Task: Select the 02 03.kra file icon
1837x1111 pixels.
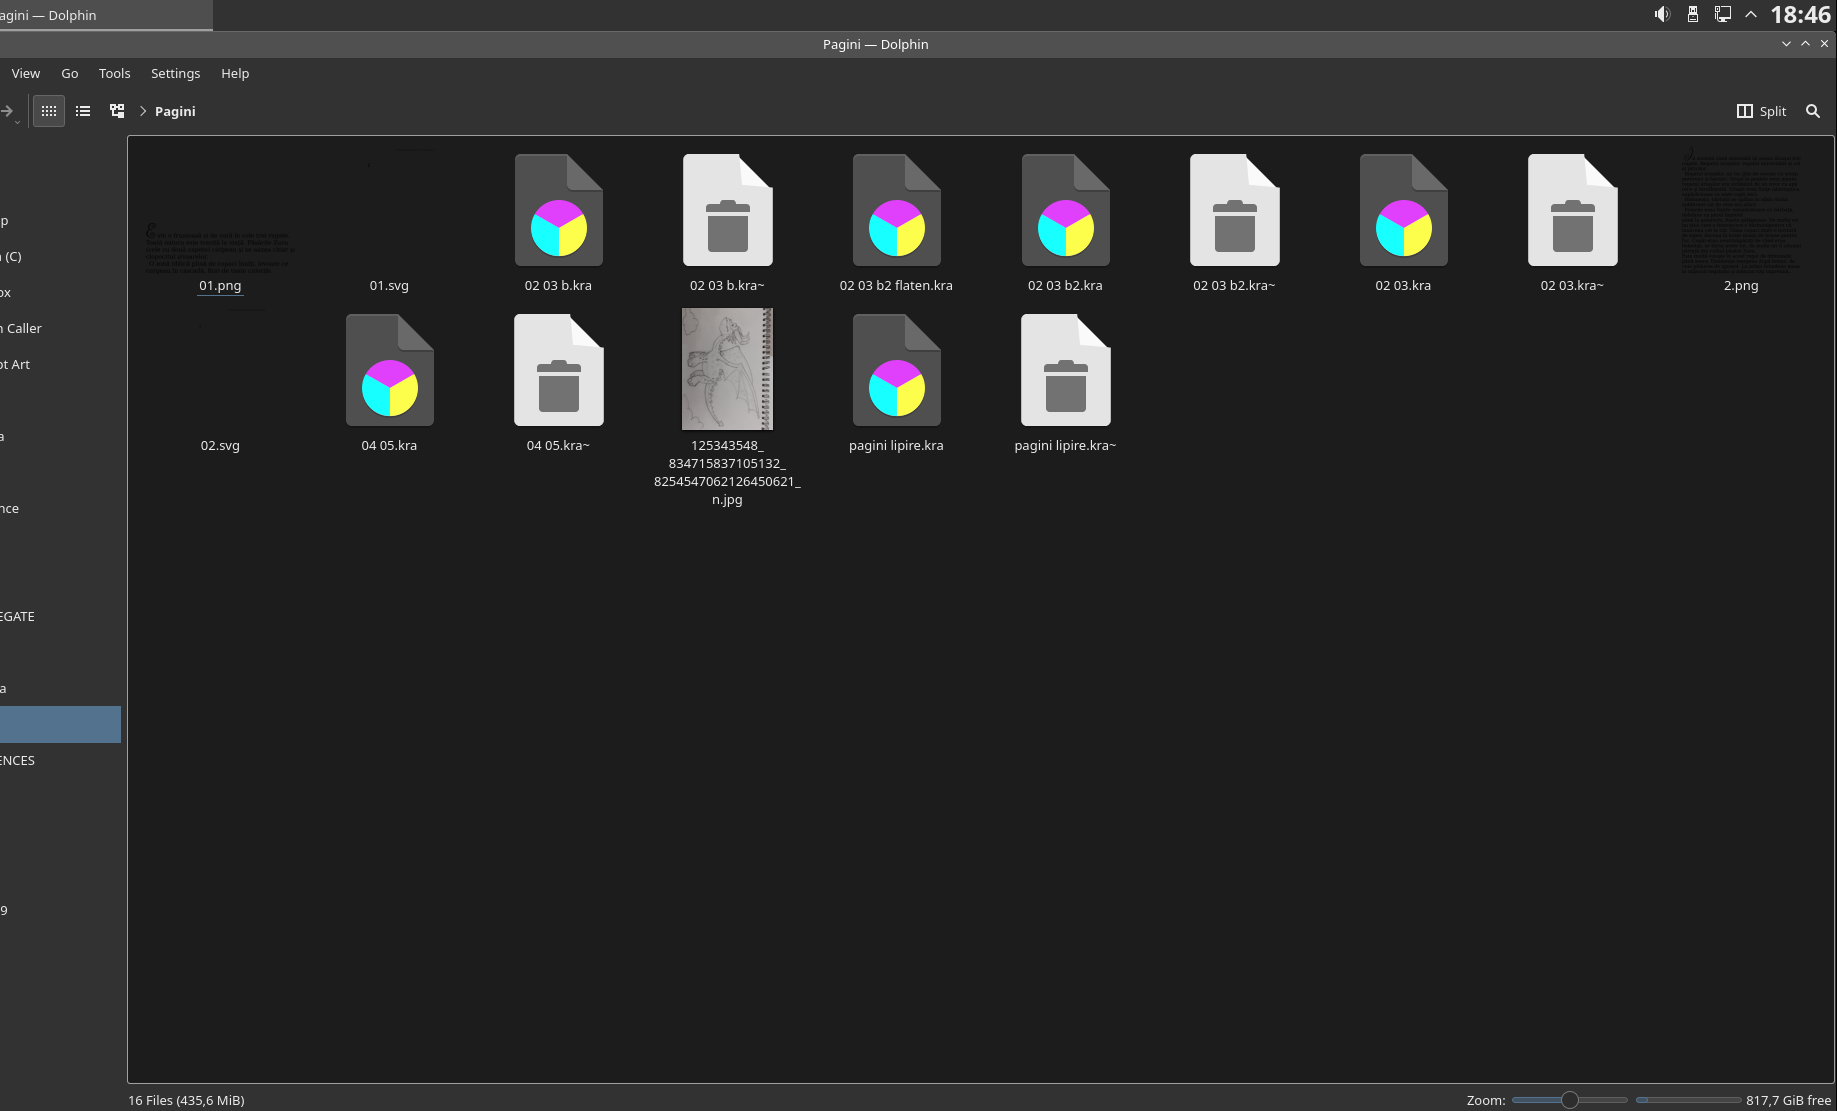Action: (1403, 210)
